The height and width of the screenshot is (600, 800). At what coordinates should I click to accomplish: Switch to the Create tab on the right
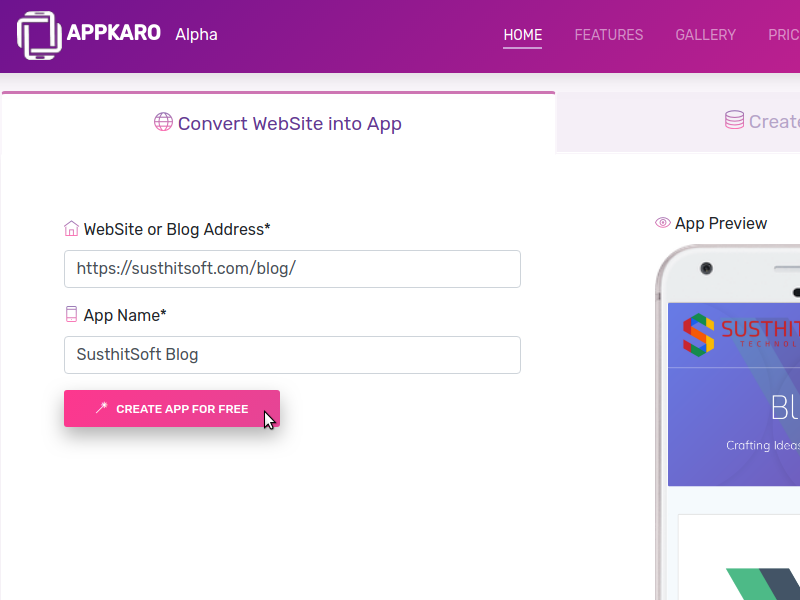[770, 120]
